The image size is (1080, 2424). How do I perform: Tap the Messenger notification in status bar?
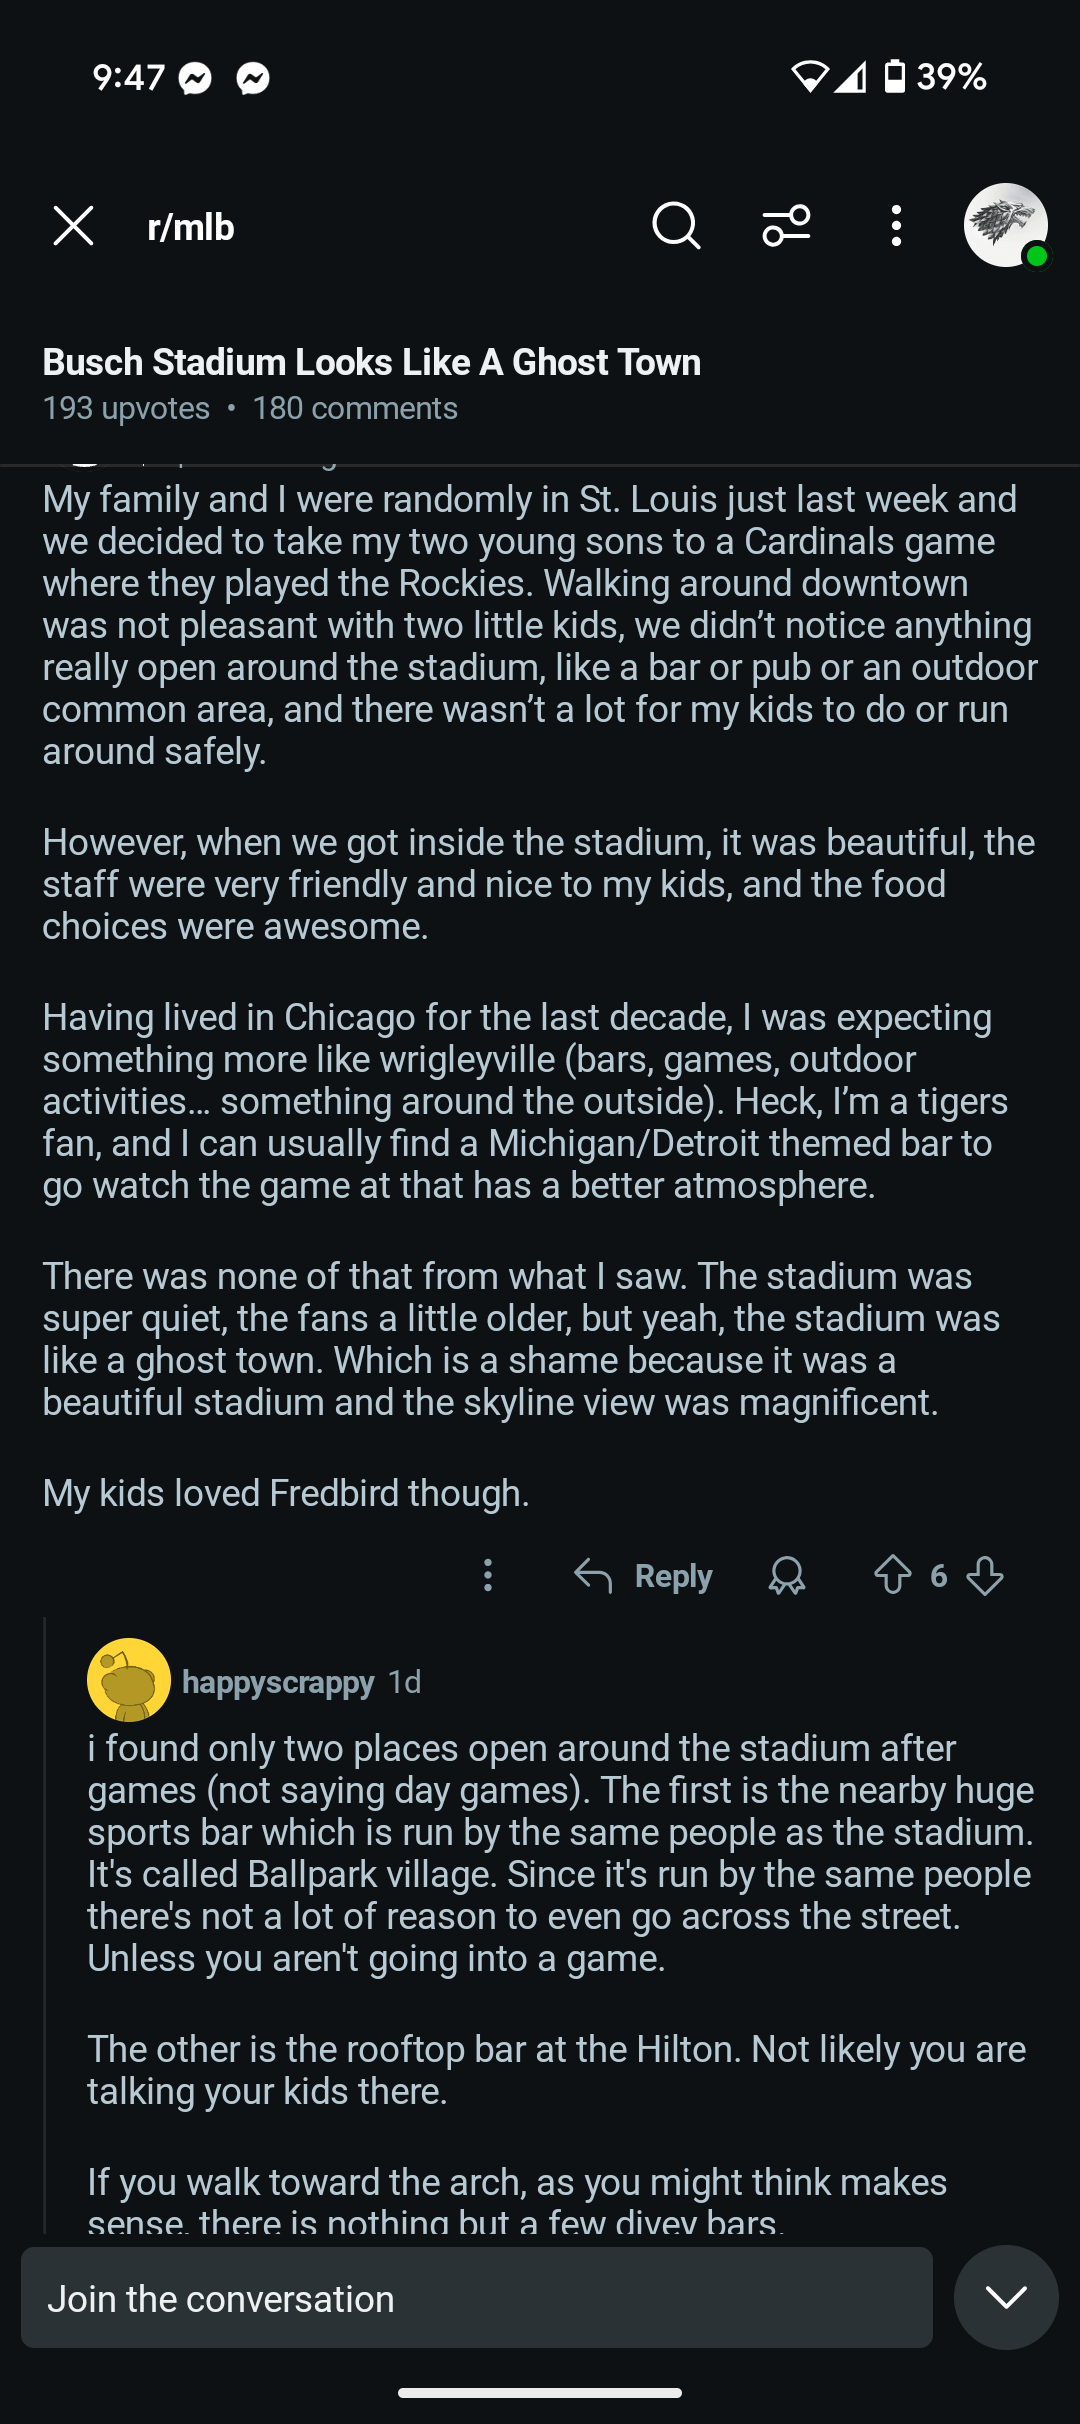click(x=196, y=78)
